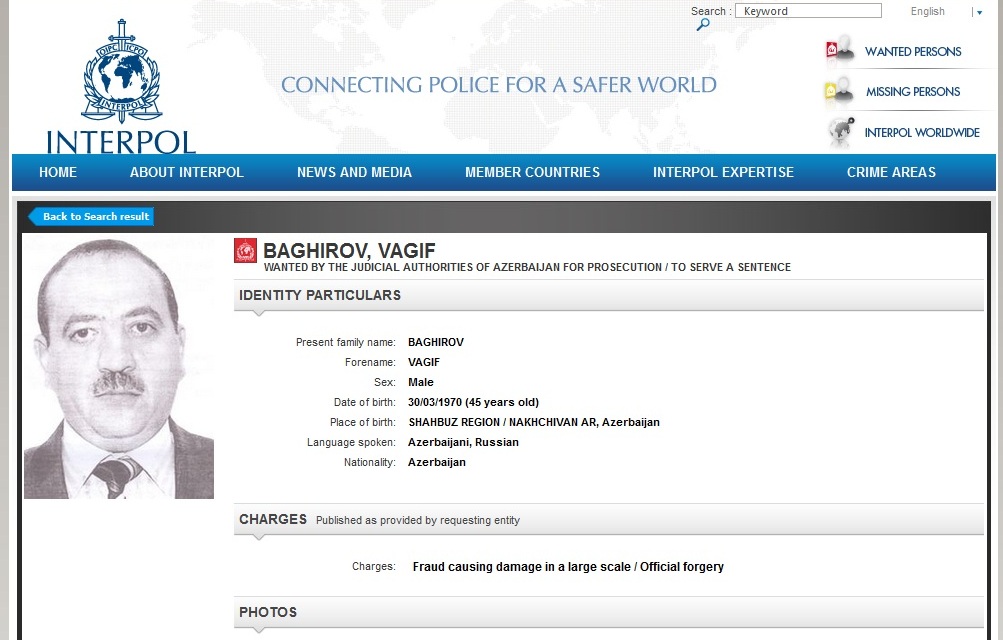Screen dimensions: 1003x640
Task: Click the Search: label text
Action: click(x=711, y=12)
